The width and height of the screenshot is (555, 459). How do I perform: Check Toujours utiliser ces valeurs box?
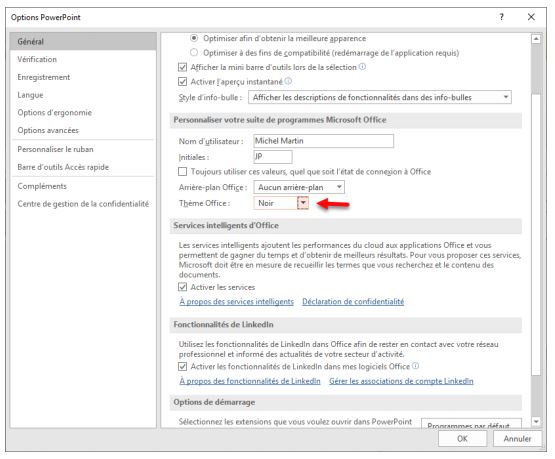182,172
